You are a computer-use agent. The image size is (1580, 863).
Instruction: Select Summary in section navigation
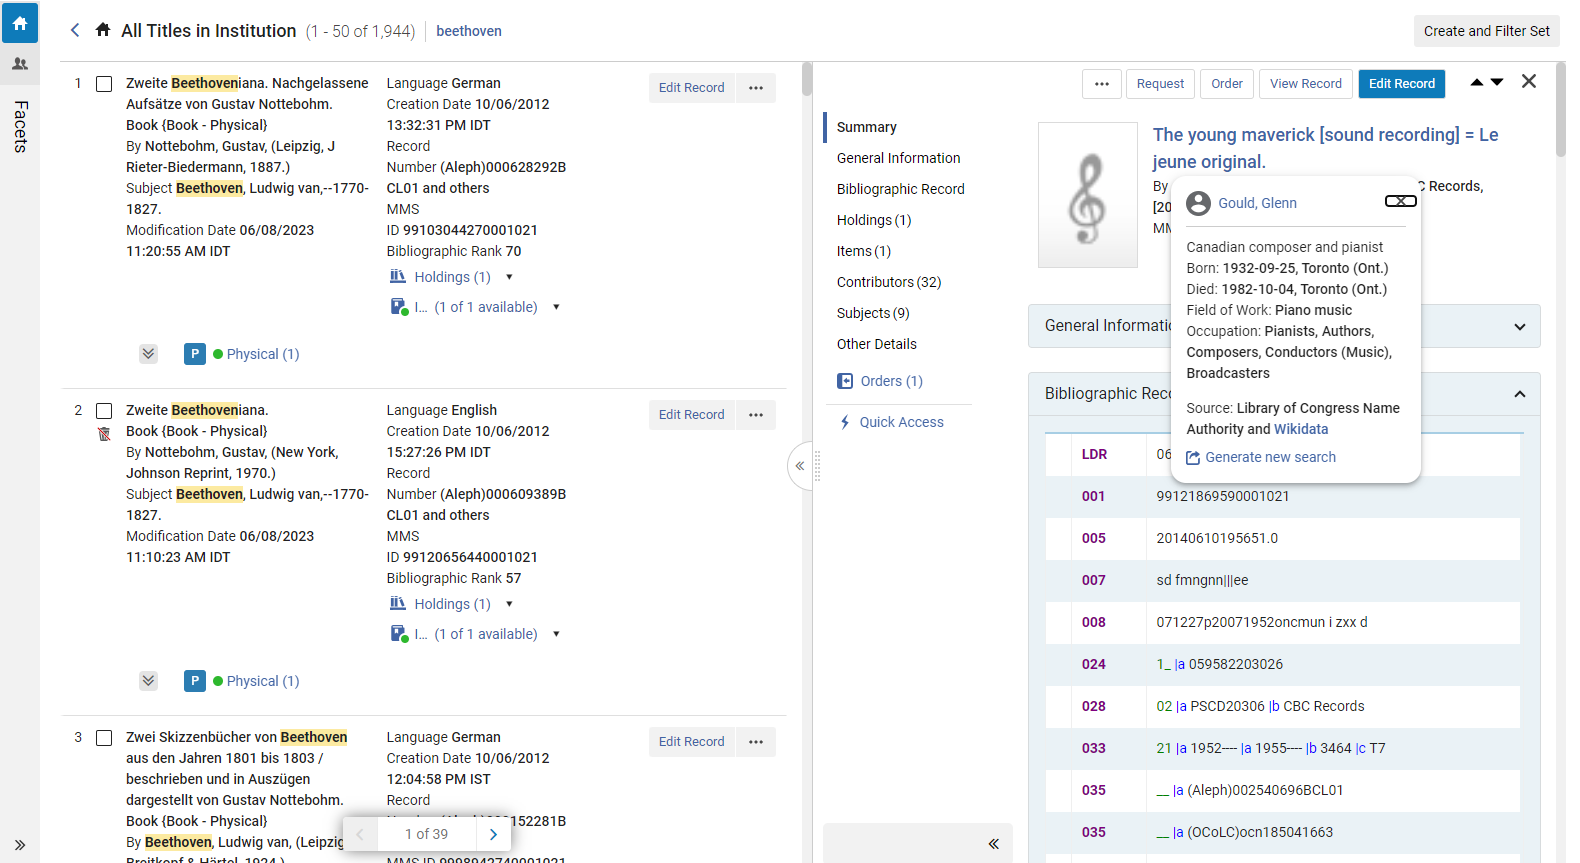pos(867,127)
